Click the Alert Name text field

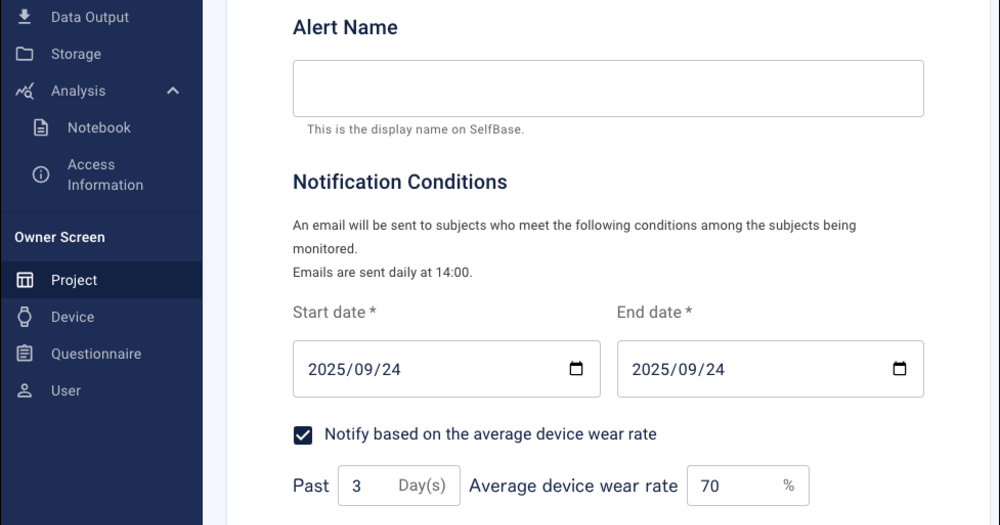[608, 88]
